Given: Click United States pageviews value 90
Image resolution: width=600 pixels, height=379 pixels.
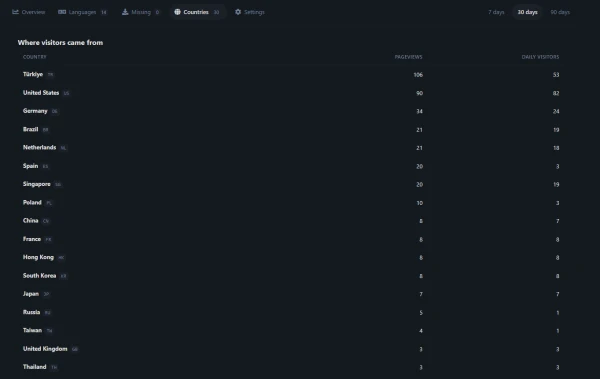Looking at the screenshot, I should 419,93.
